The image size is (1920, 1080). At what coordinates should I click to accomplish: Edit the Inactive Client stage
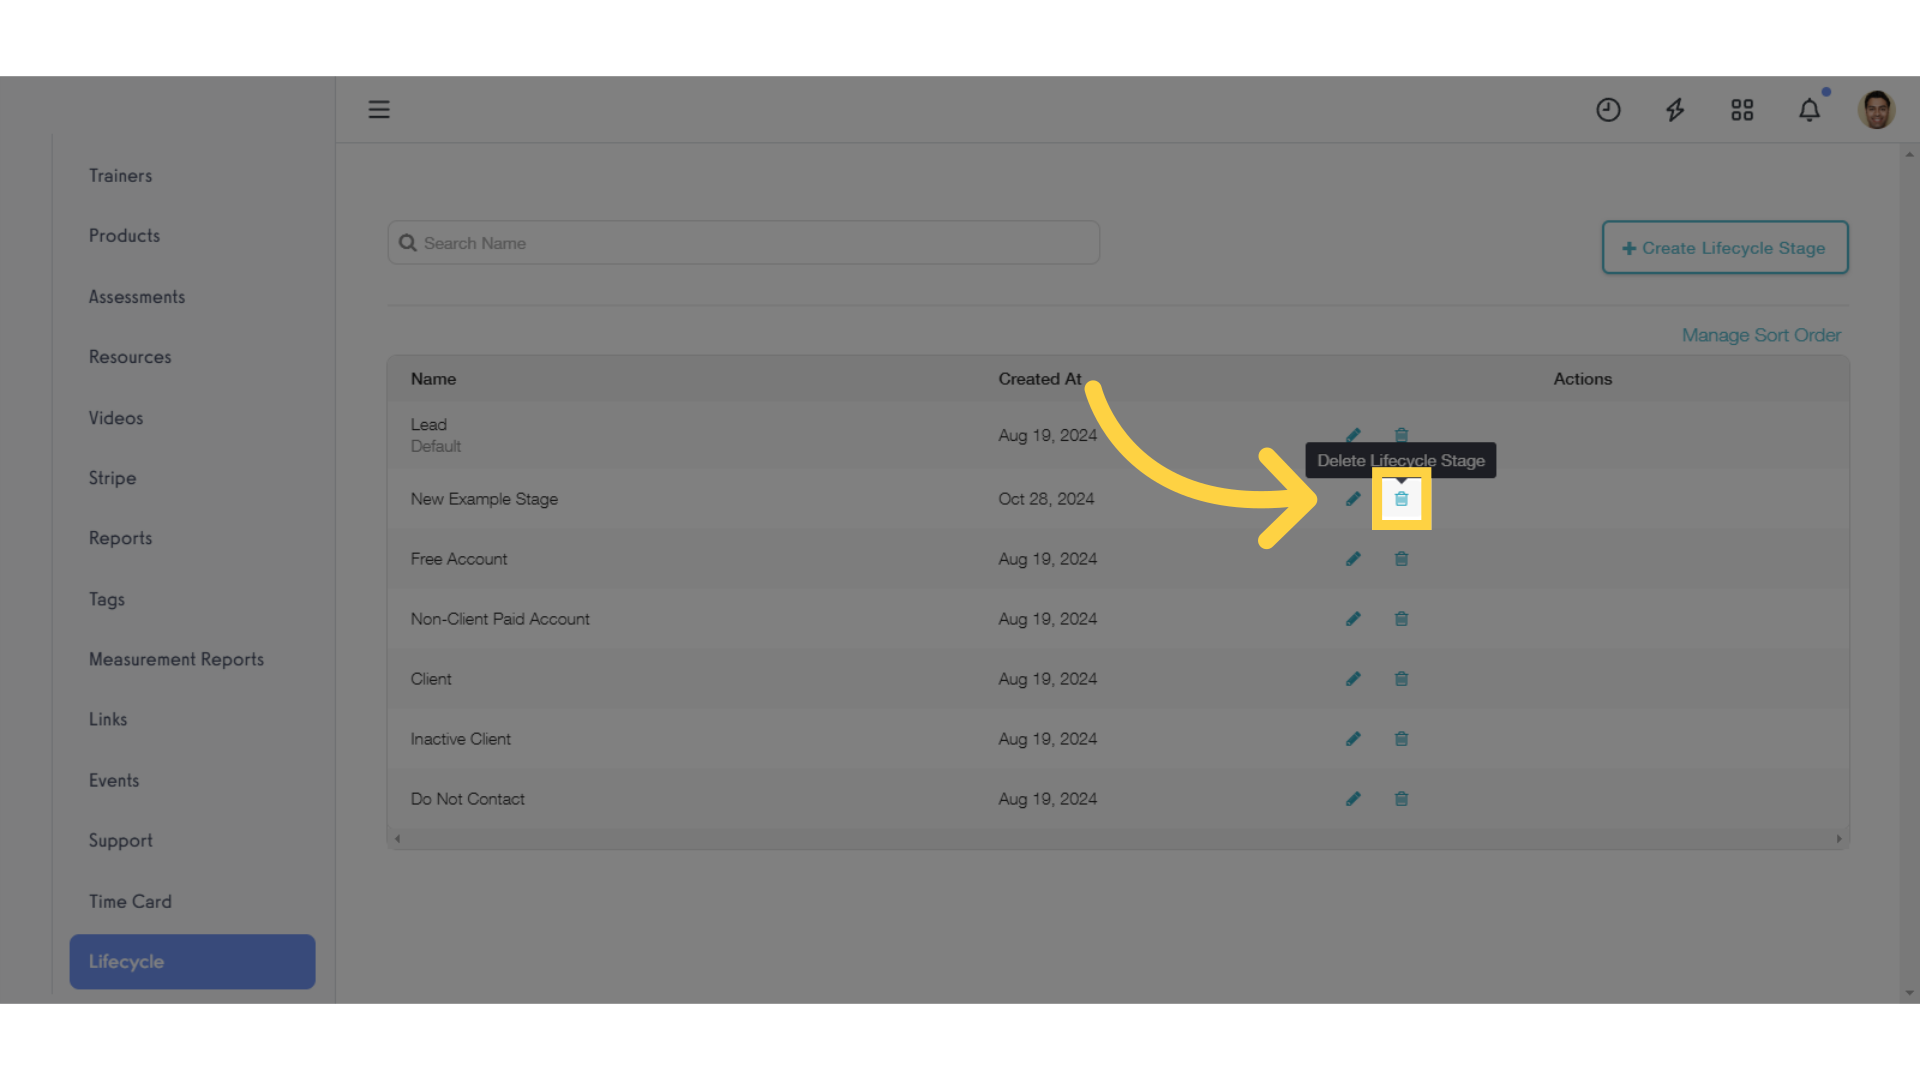1353,738
